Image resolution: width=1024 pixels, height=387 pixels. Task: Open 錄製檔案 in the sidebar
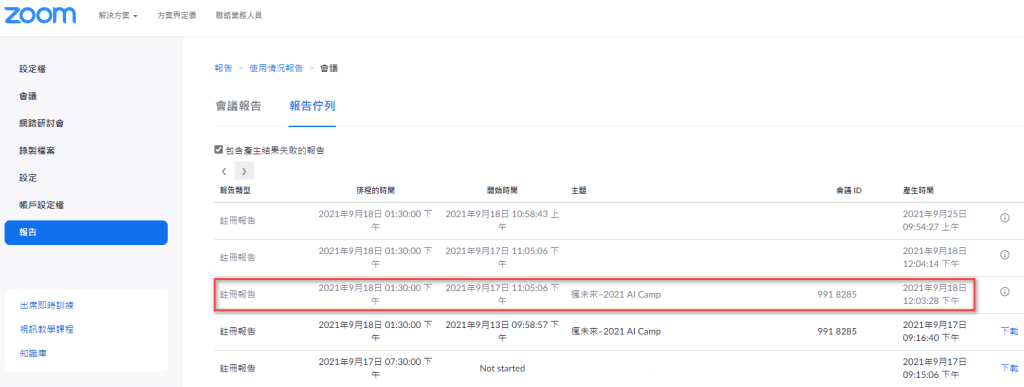(37, 151)
